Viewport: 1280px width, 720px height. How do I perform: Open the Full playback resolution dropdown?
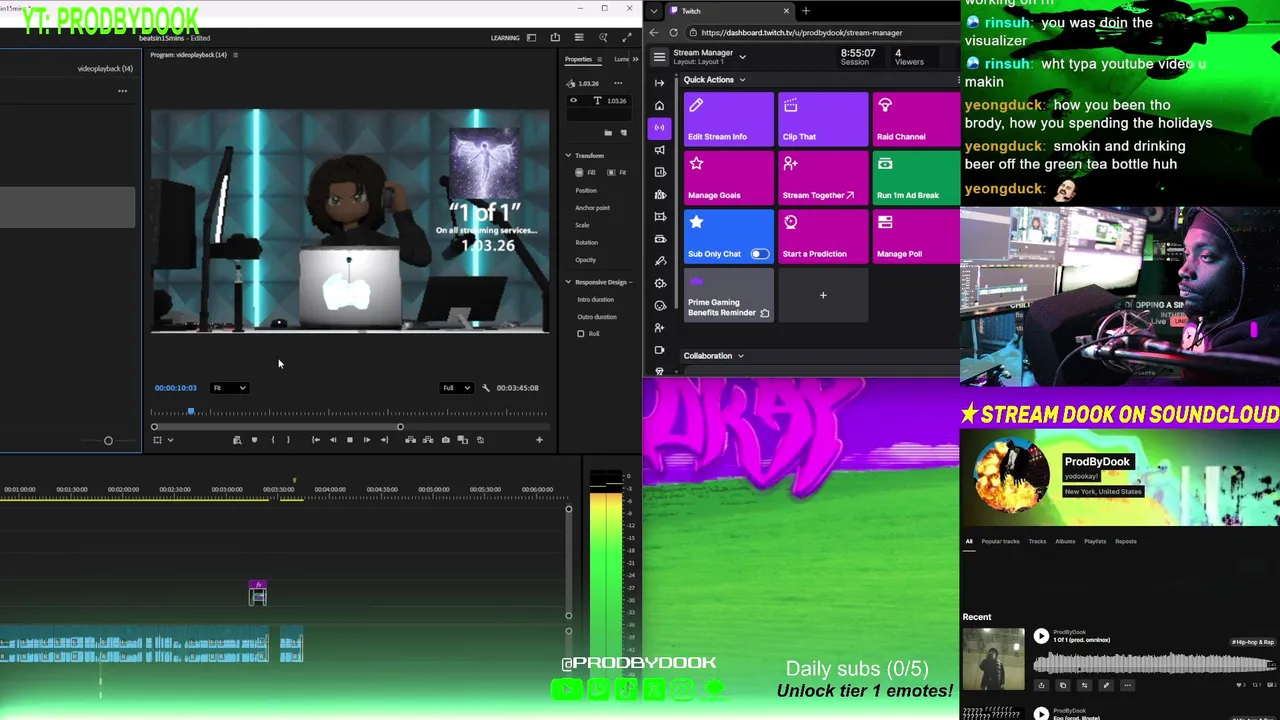456,388
